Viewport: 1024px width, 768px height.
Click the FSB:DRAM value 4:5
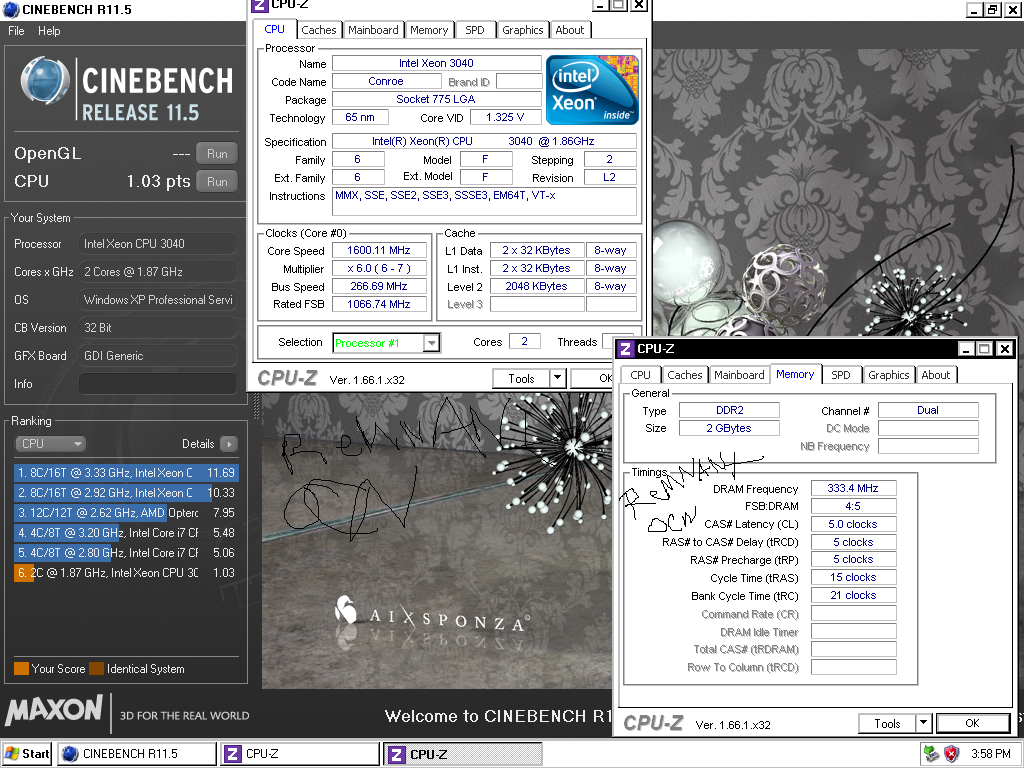[853, 506]
